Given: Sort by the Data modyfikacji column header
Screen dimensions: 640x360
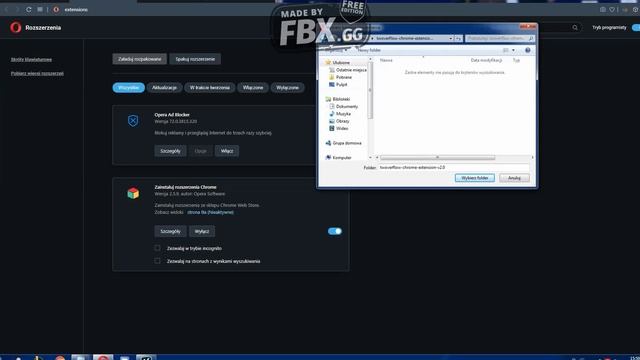Looking at the screenshot, I should [486, 60].
